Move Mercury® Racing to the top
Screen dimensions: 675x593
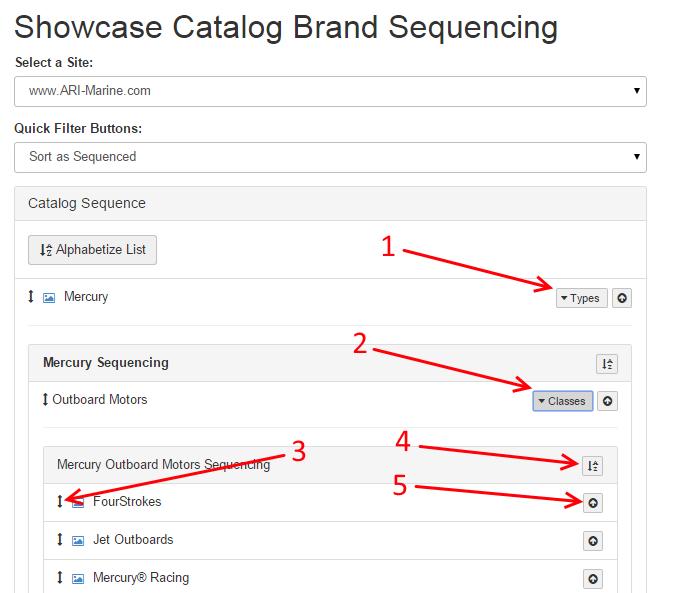pyautogui.click(x=593, y=579)
